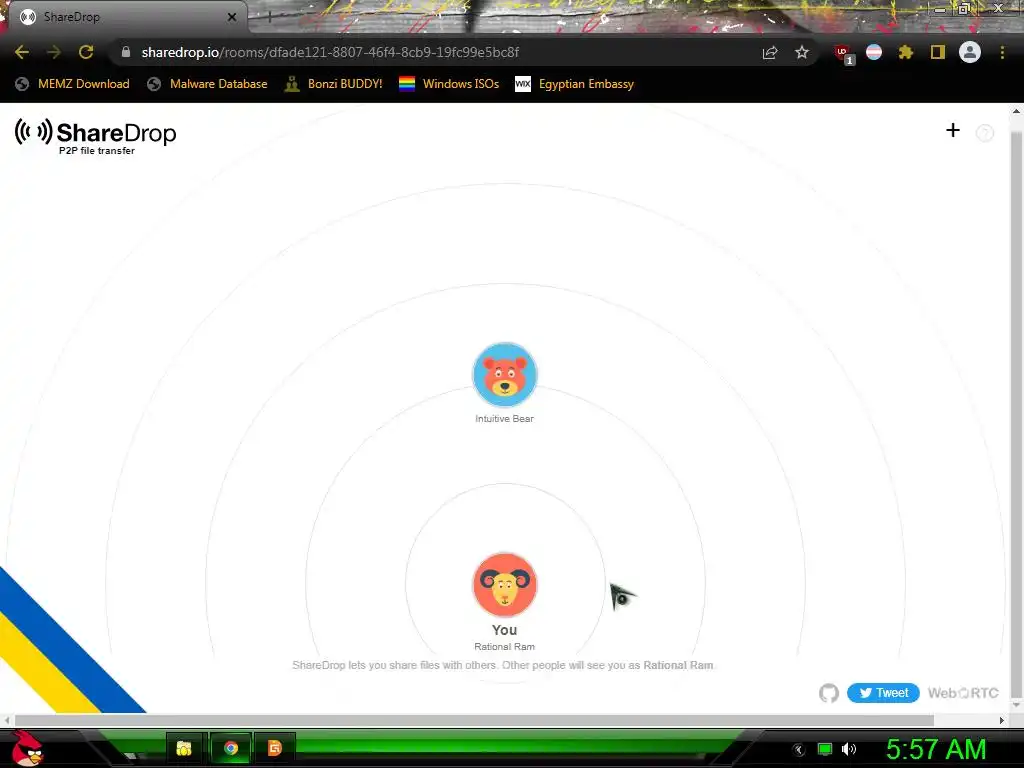Open the Chrome profile avatar

pos(970,52)
